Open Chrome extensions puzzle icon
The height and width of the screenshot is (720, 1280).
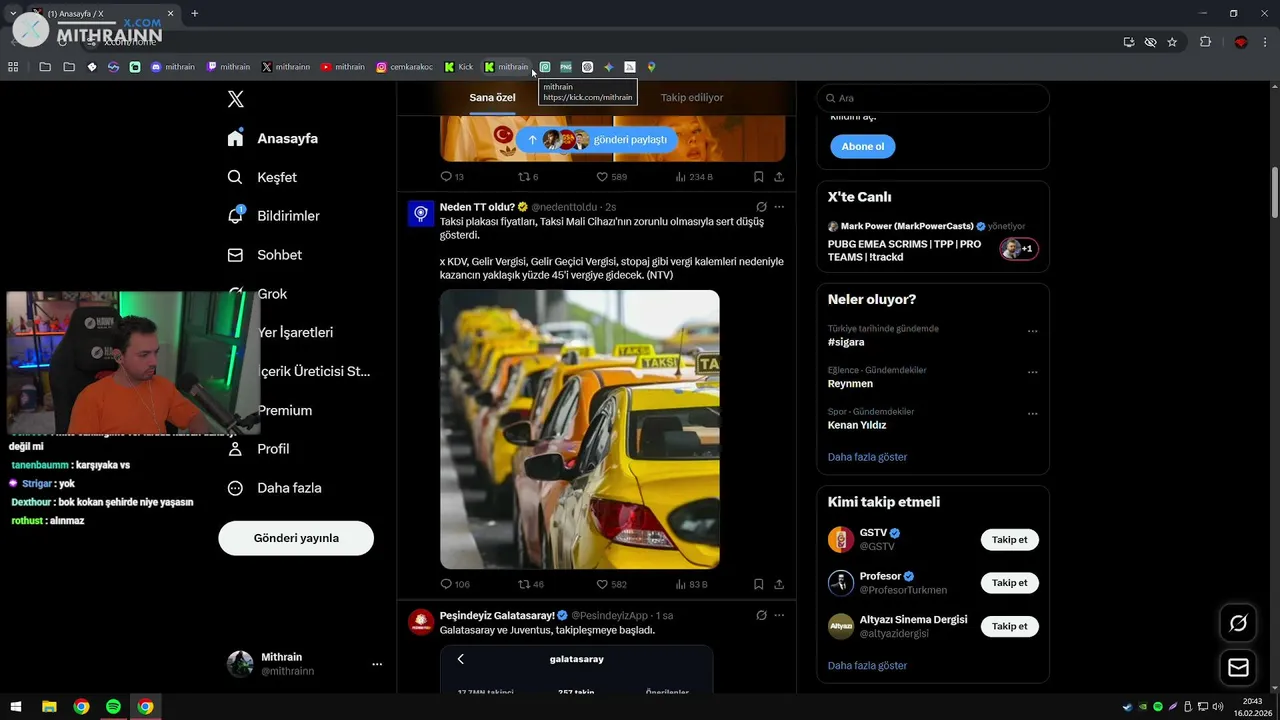1205,42
